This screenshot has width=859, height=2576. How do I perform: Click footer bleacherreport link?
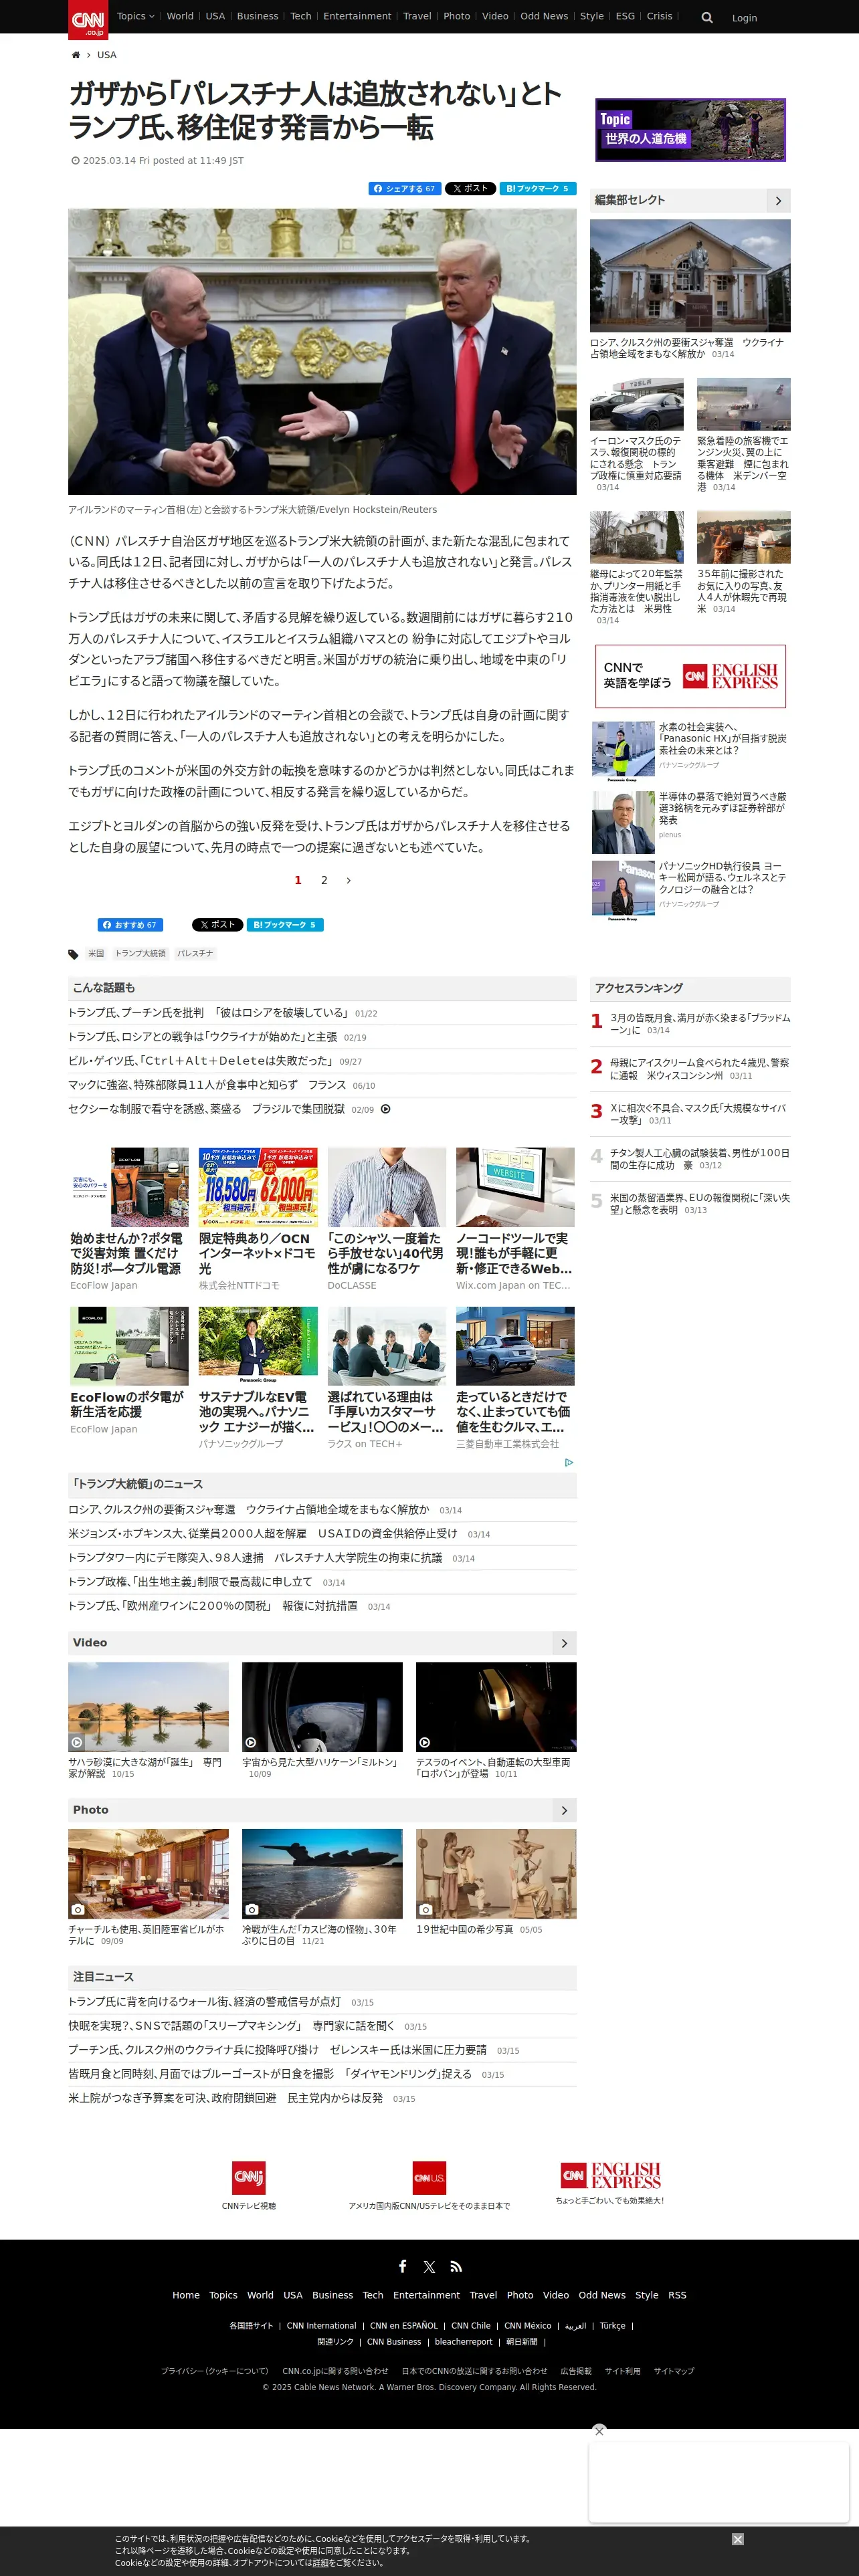click(x=463, y=2342)
